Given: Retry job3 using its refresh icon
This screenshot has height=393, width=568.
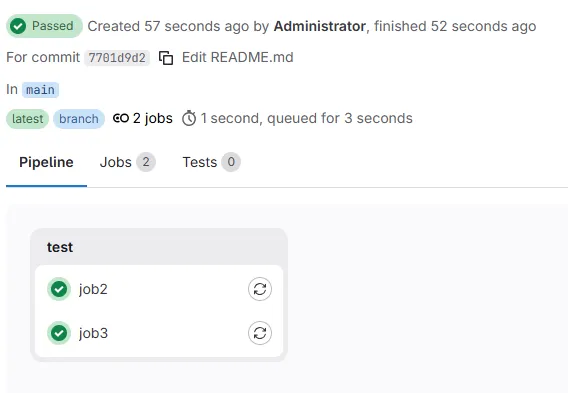Looking at the screenshot, I should (x=260, y=333).
